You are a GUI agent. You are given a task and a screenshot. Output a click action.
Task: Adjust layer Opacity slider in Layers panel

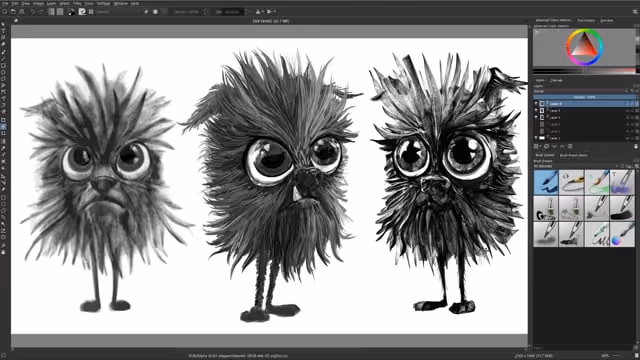(x=584, y=97)
